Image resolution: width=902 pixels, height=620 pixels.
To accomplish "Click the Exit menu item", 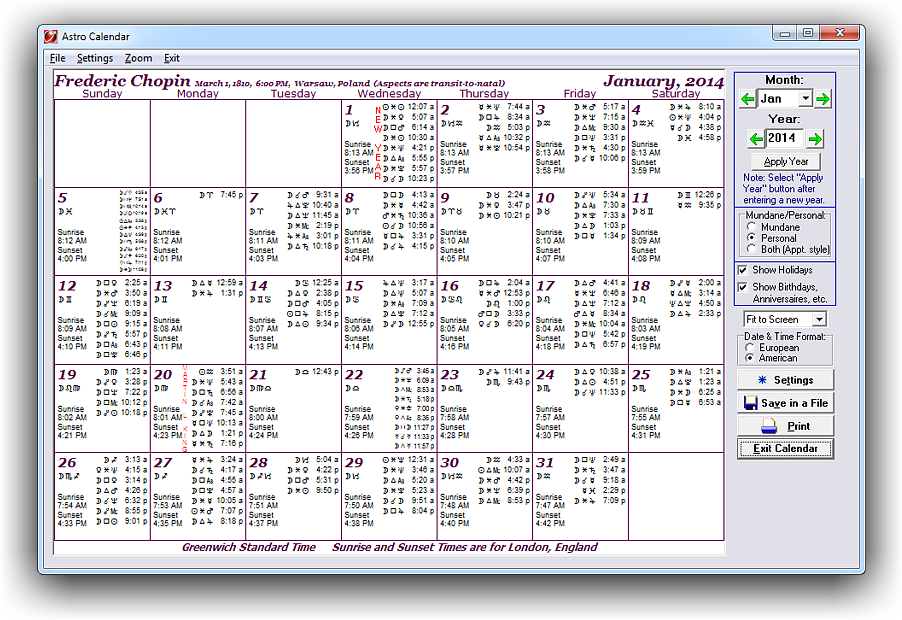I will [x=171, y=58].
